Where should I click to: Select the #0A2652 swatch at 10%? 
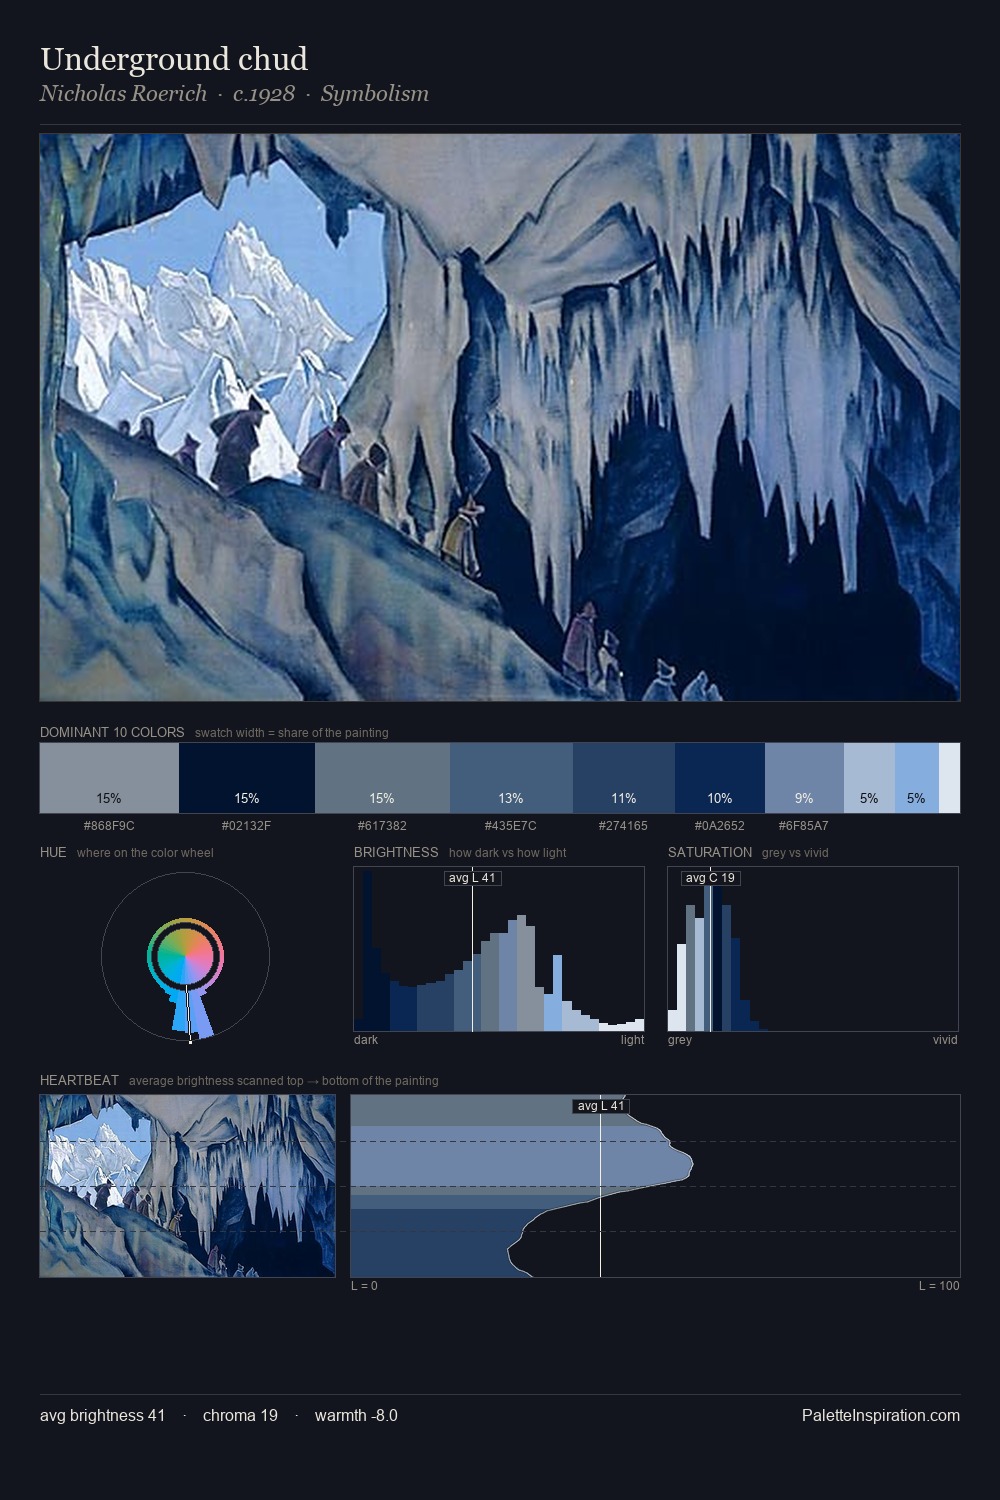coord(720,778)
